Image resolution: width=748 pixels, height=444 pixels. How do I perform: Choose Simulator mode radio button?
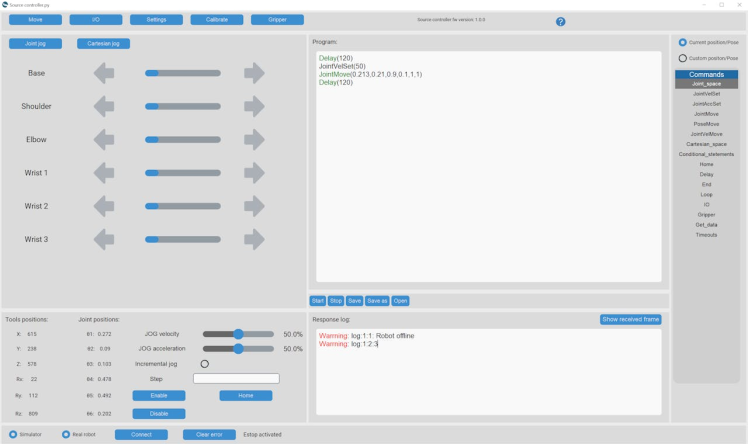13,434
